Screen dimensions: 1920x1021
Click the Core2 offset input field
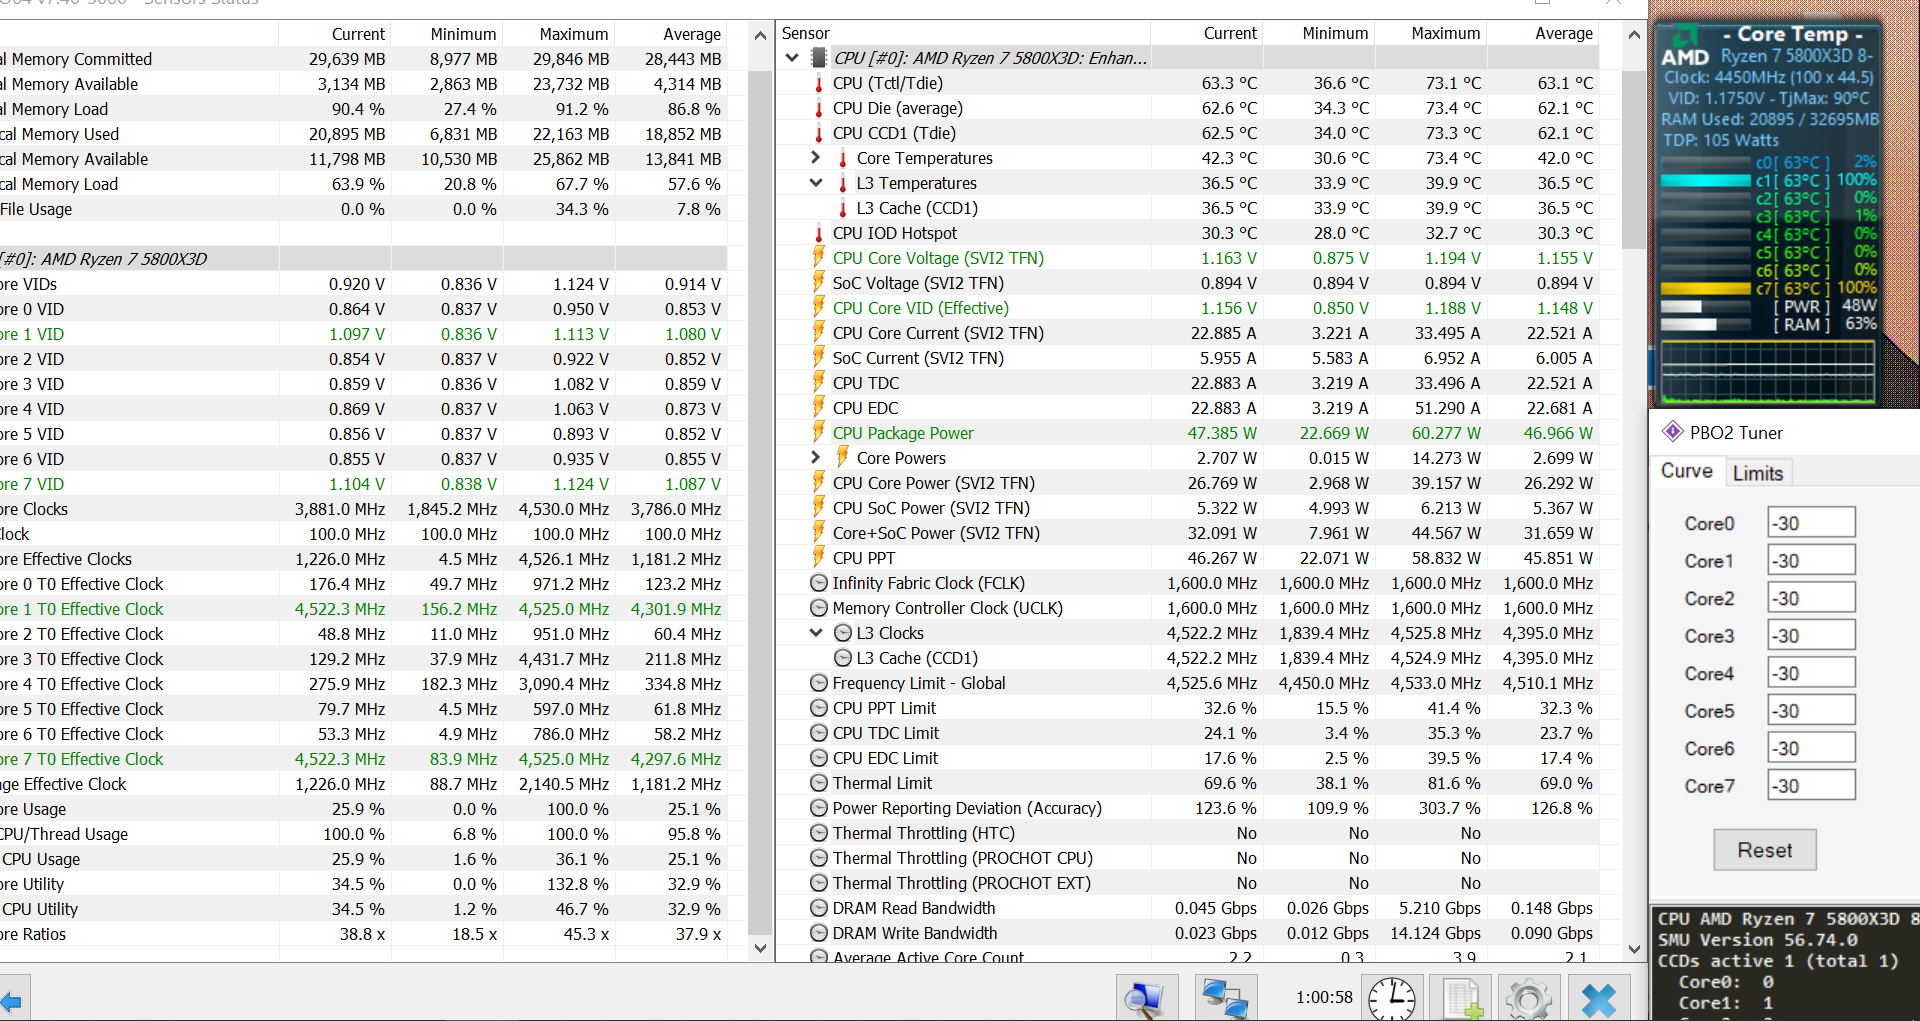pyautogui.click(x=1811, y=598)
